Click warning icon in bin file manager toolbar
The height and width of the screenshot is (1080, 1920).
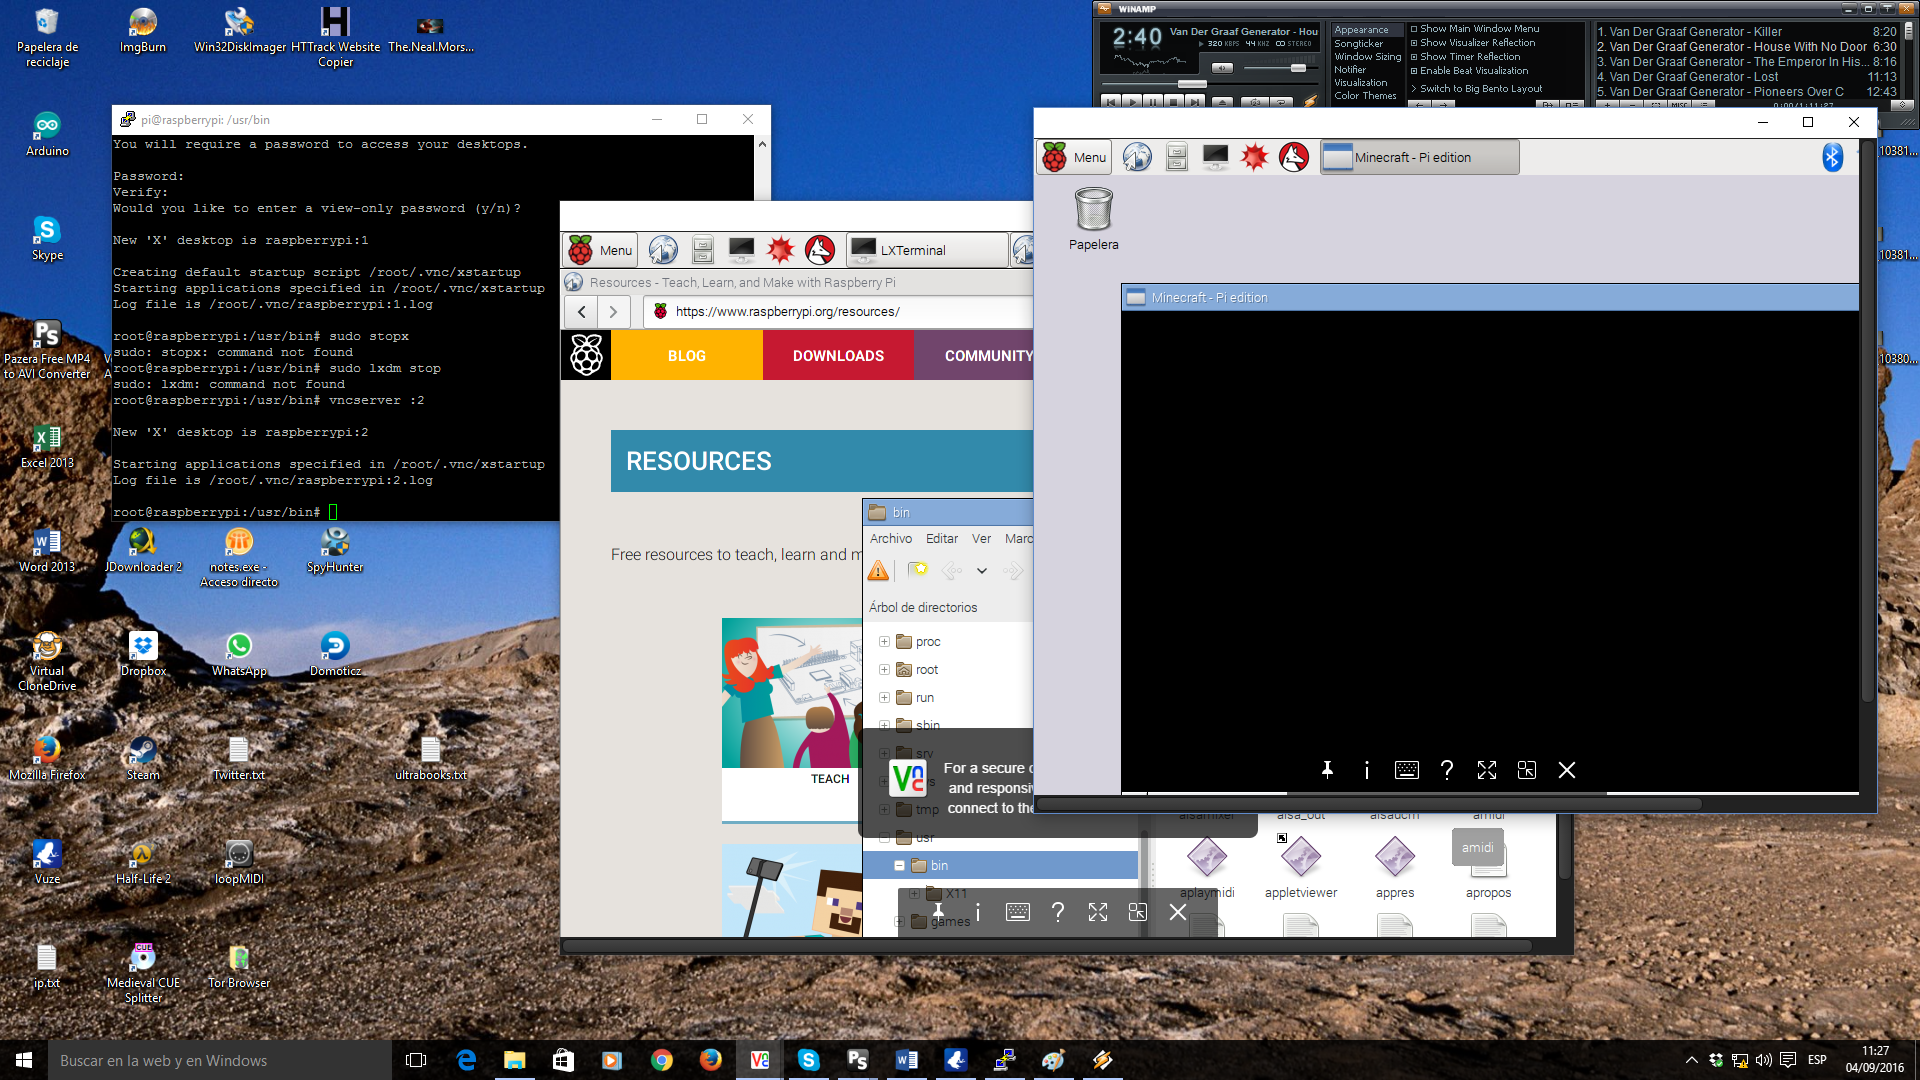pyautogui.click(x=878, y=571)
